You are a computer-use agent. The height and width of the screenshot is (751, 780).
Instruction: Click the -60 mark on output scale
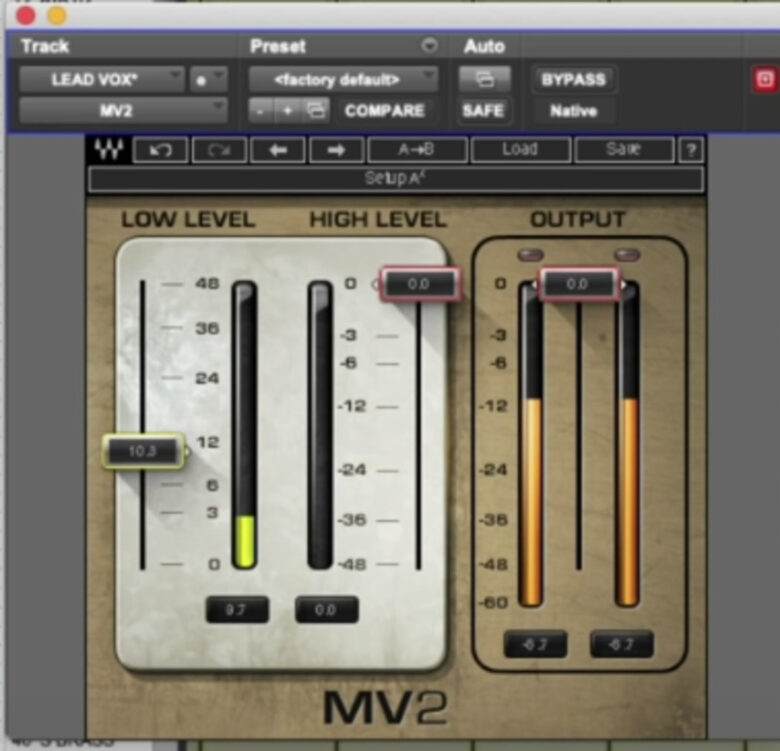(x=494, y=603)
